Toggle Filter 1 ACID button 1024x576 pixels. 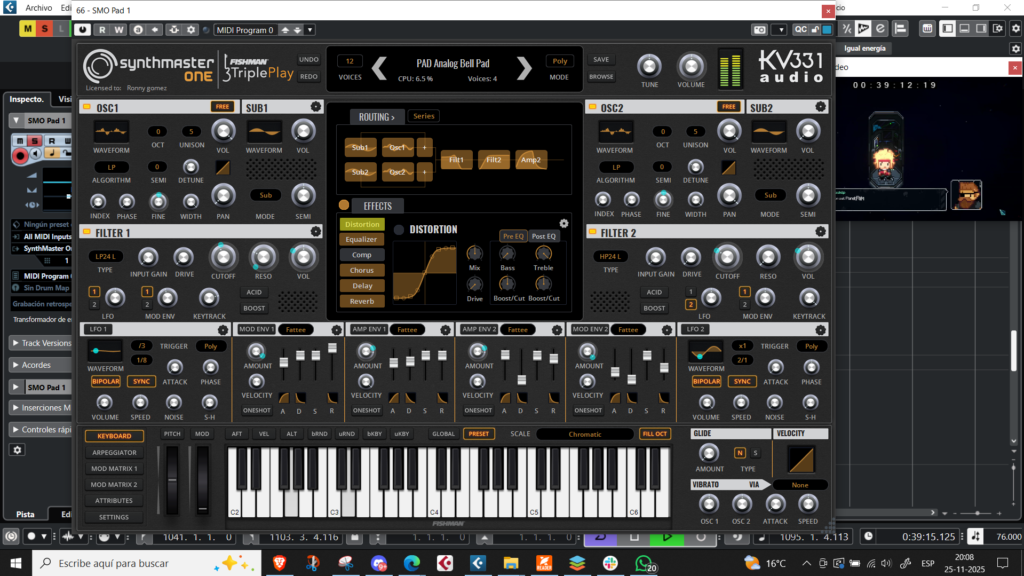point(254,293)
